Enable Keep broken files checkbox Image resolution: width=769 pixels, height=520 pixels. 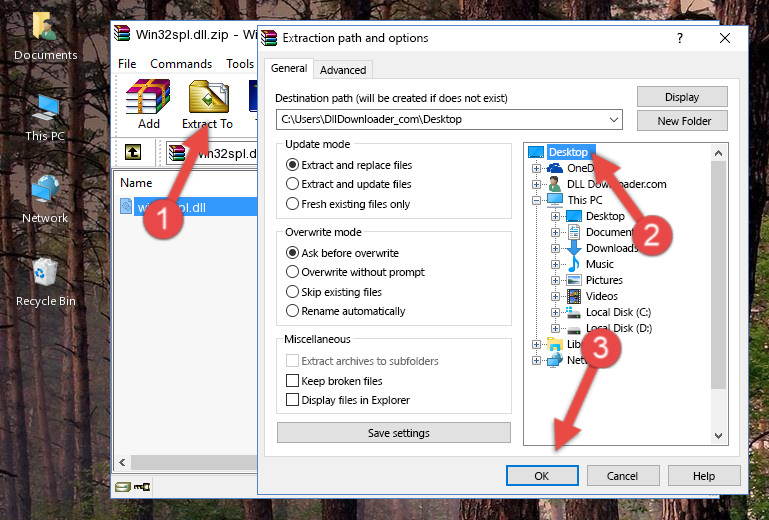(292, 381)
